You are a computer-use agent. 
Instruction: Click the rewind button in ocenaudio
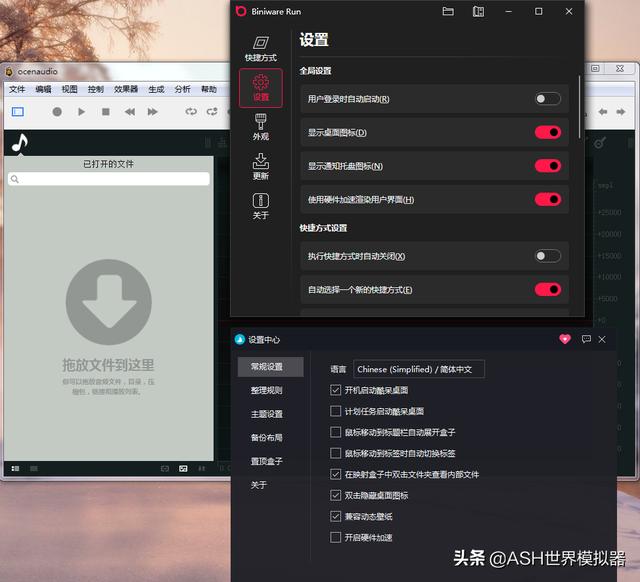coord(130,111)
